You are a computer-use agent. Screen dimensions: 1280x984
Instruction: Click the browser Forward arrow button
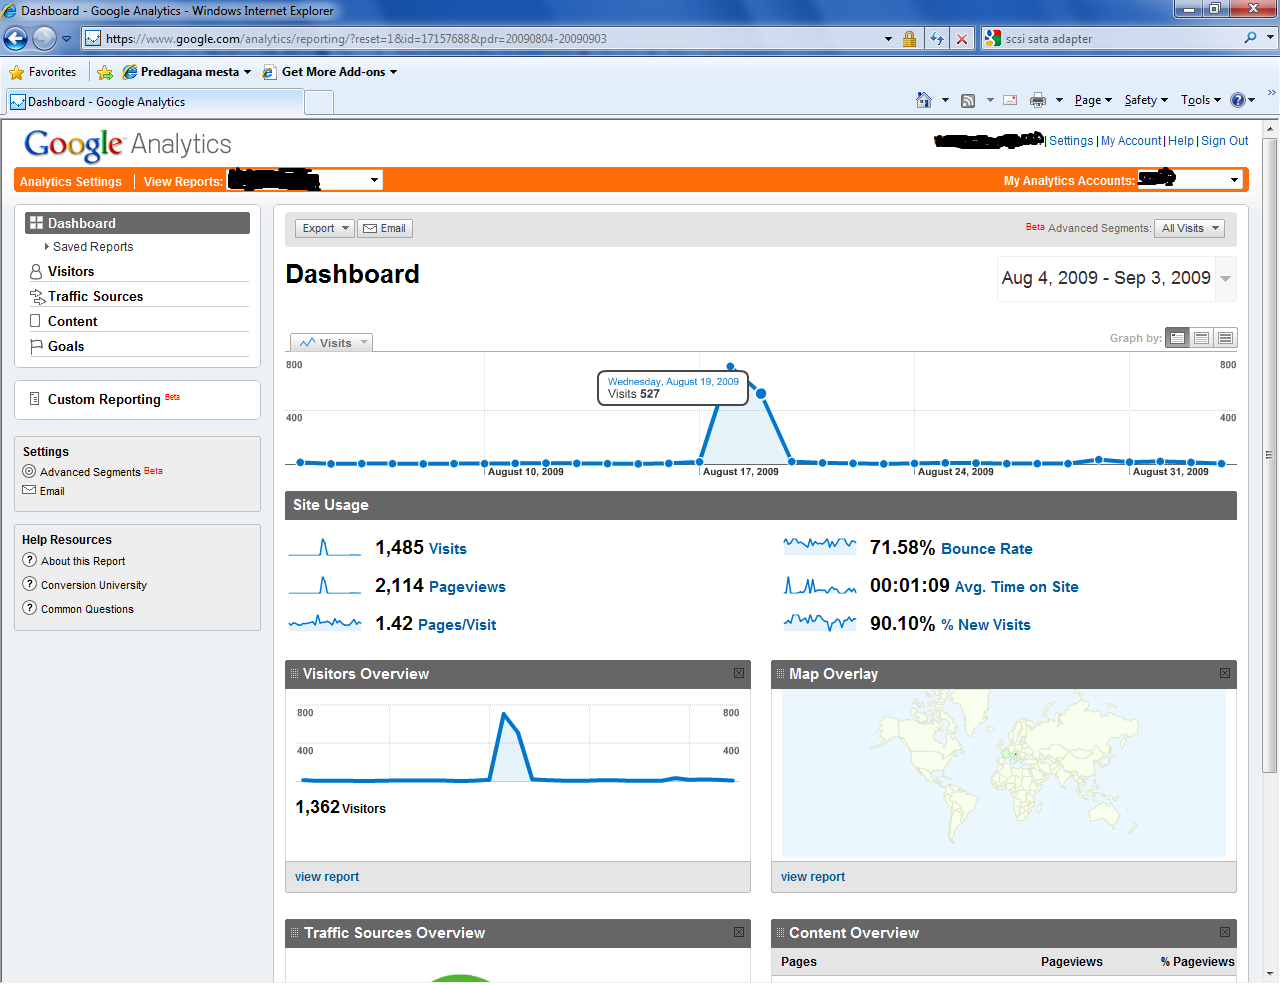coord(44,39)
